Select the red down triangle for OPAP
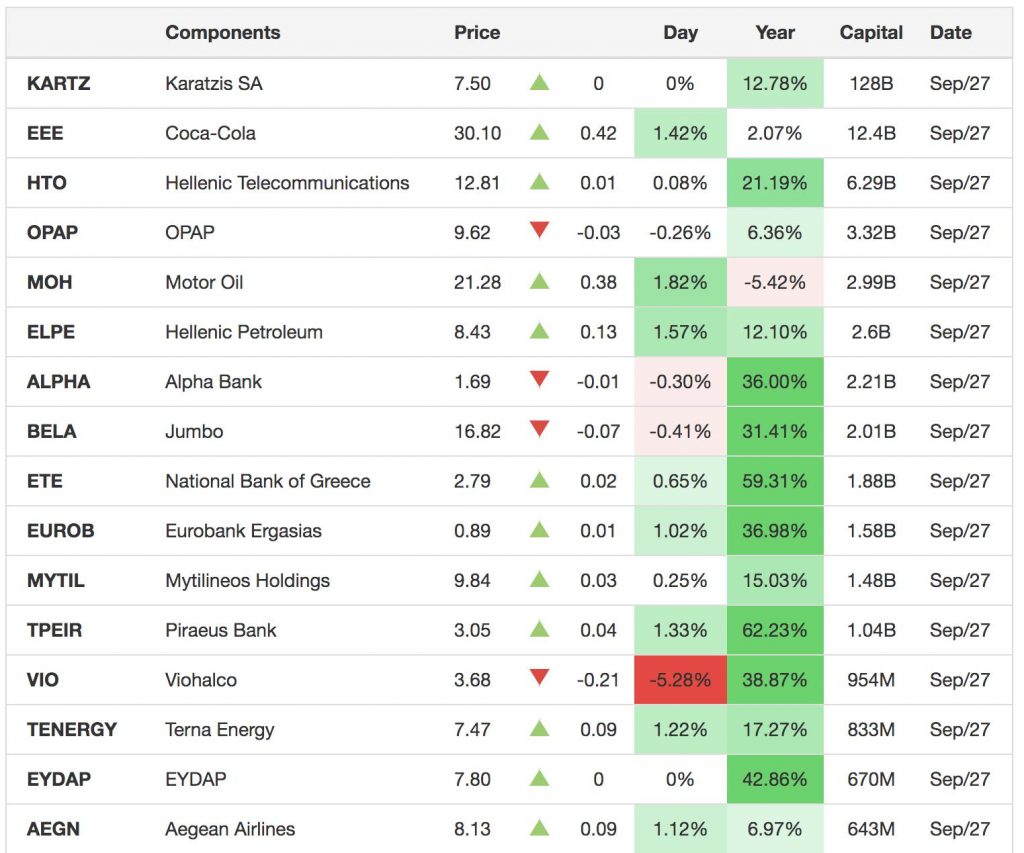 (539, 232)
